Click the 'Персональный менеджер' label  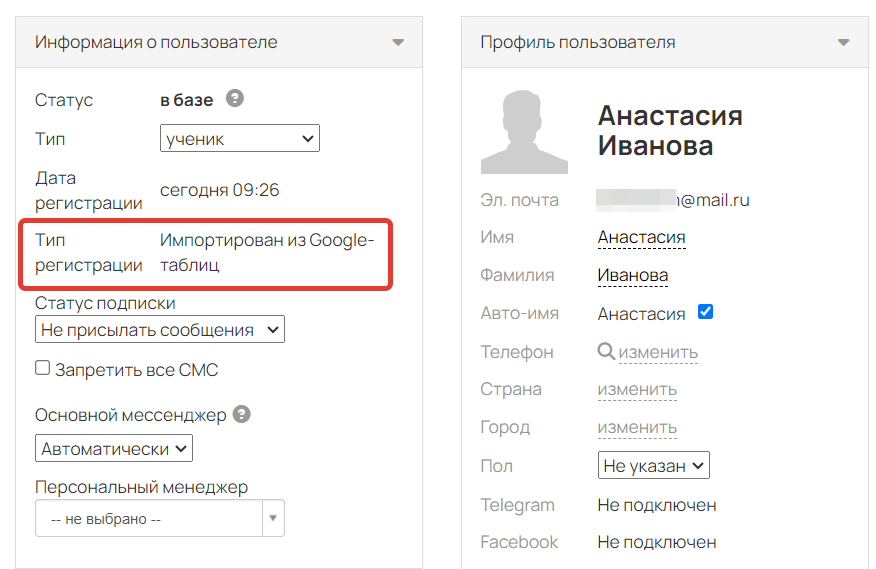(x=141, y=487)
